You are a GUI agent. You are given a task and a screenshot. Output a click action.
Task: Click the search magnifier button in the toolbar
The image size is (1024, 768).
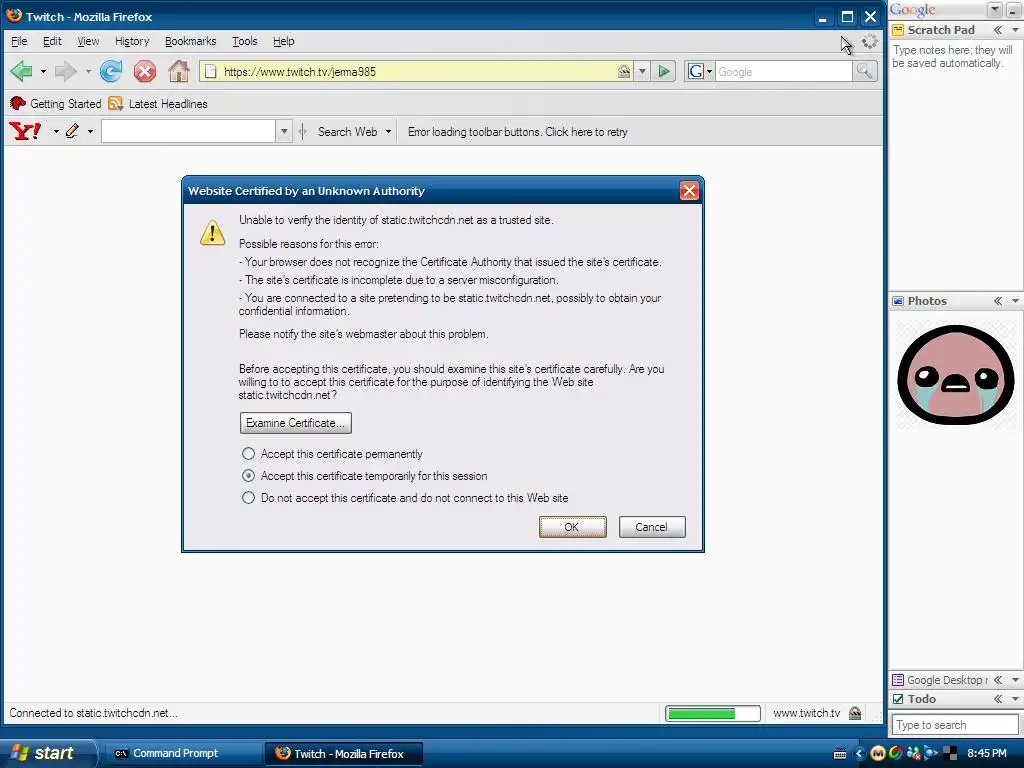pyautogui.click(x=864, y=71)
